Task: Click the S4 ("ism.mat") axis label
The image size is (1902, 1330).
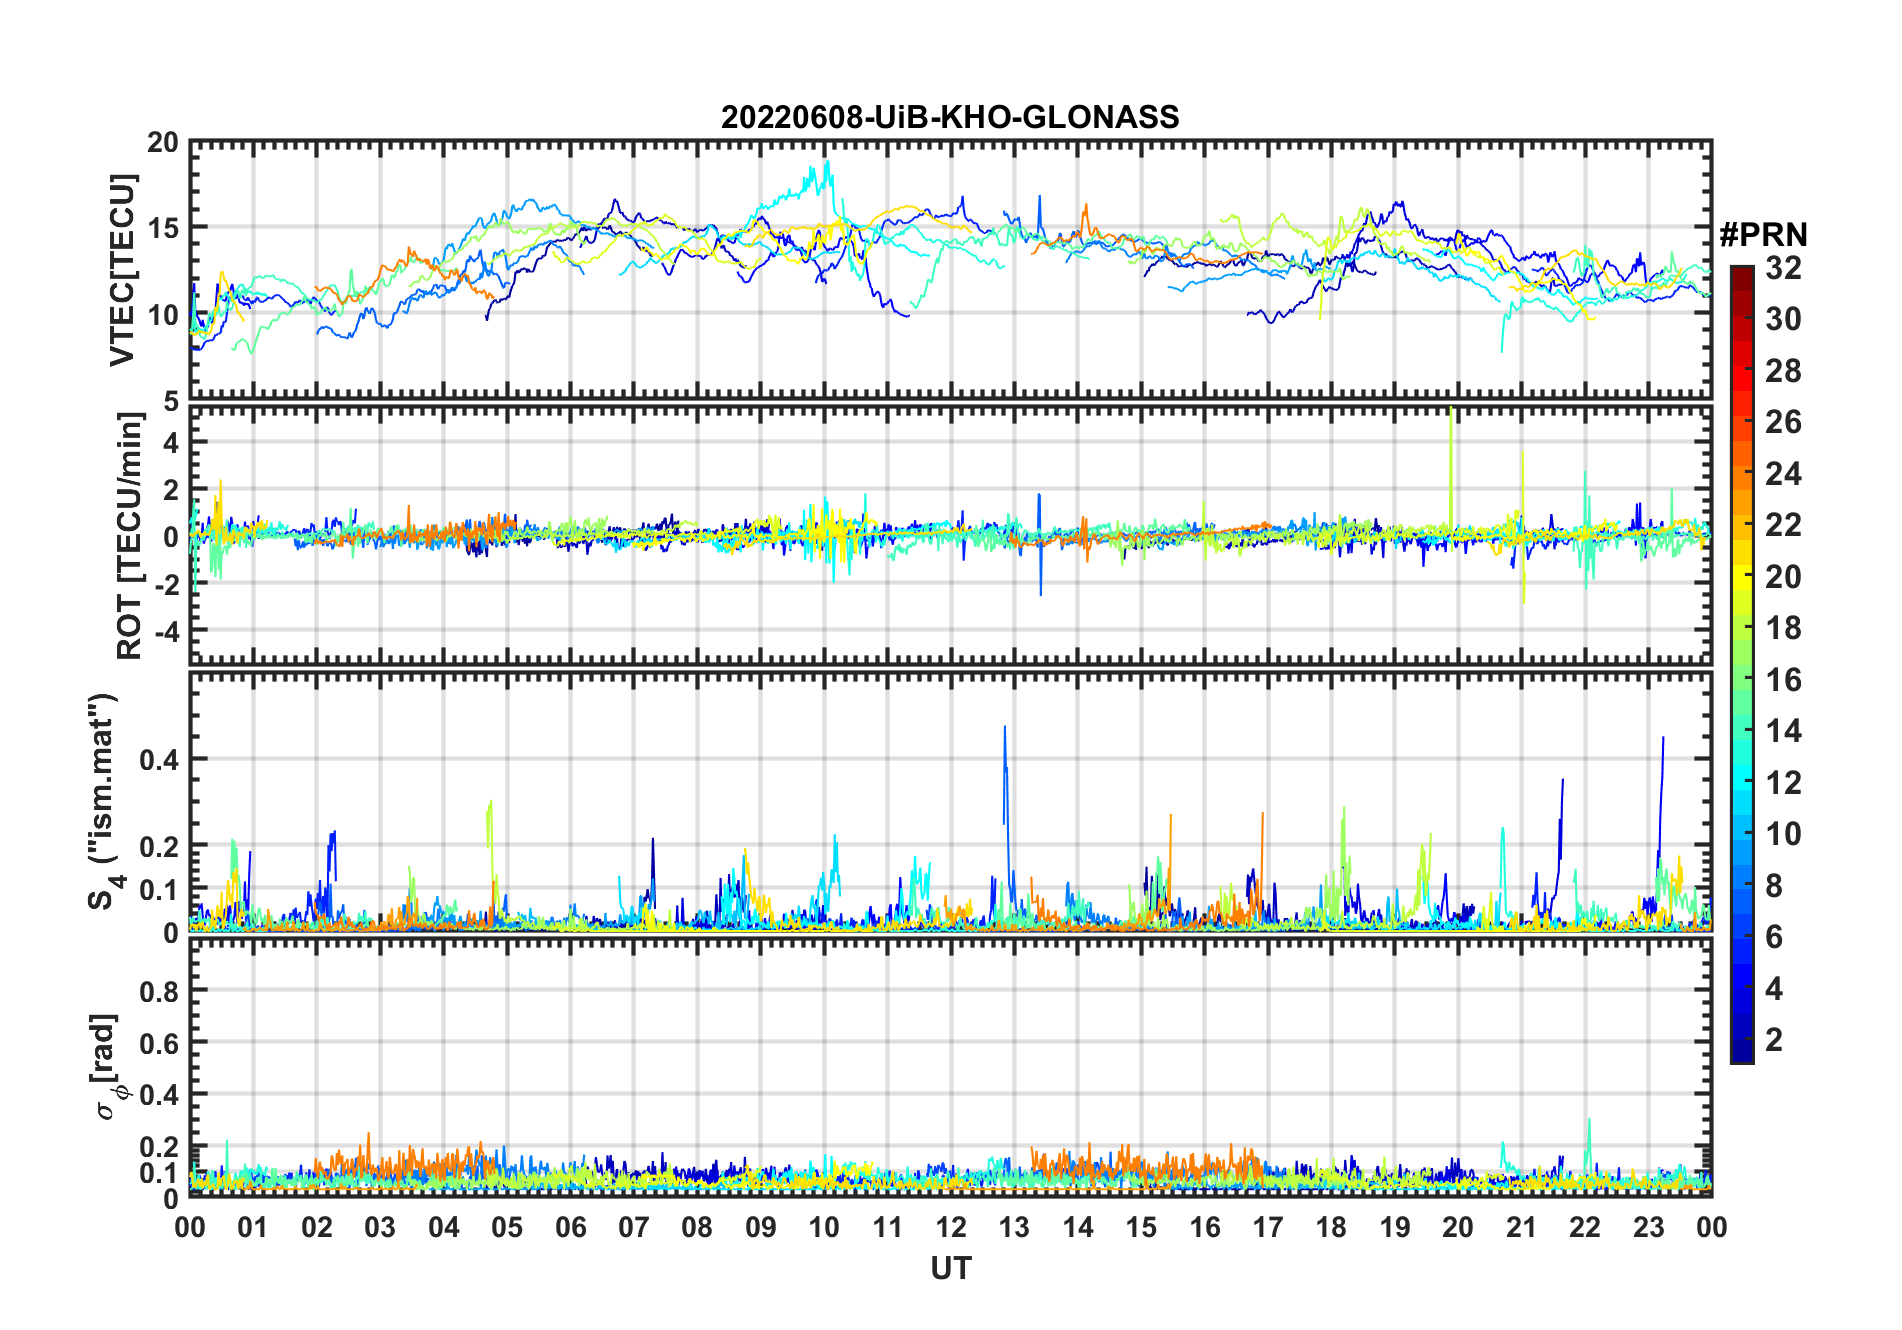Action: click(x=103, y=802)
